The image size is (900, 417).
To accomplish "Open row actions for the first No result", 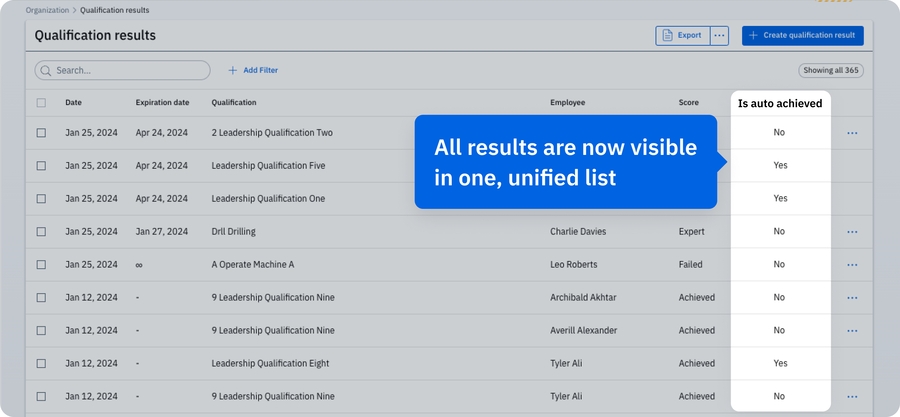I will (x=852, y=133).
